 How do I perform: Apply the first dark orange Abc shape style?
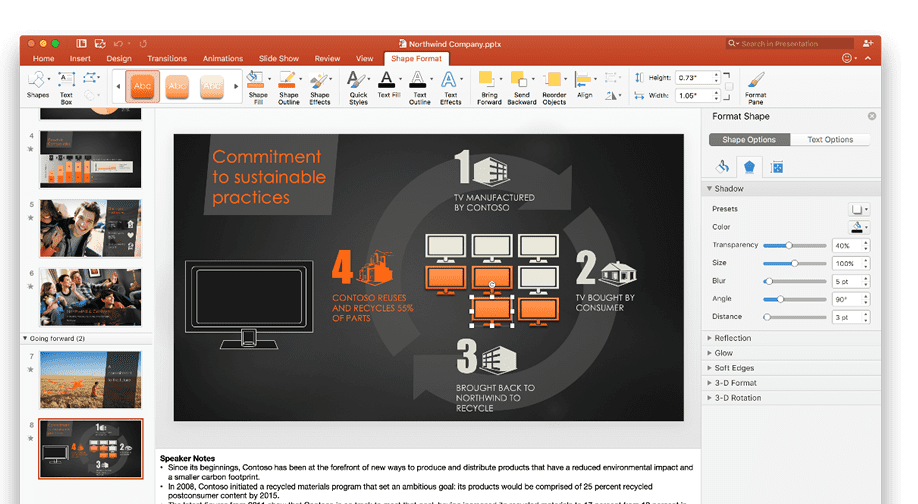[142, 87]
